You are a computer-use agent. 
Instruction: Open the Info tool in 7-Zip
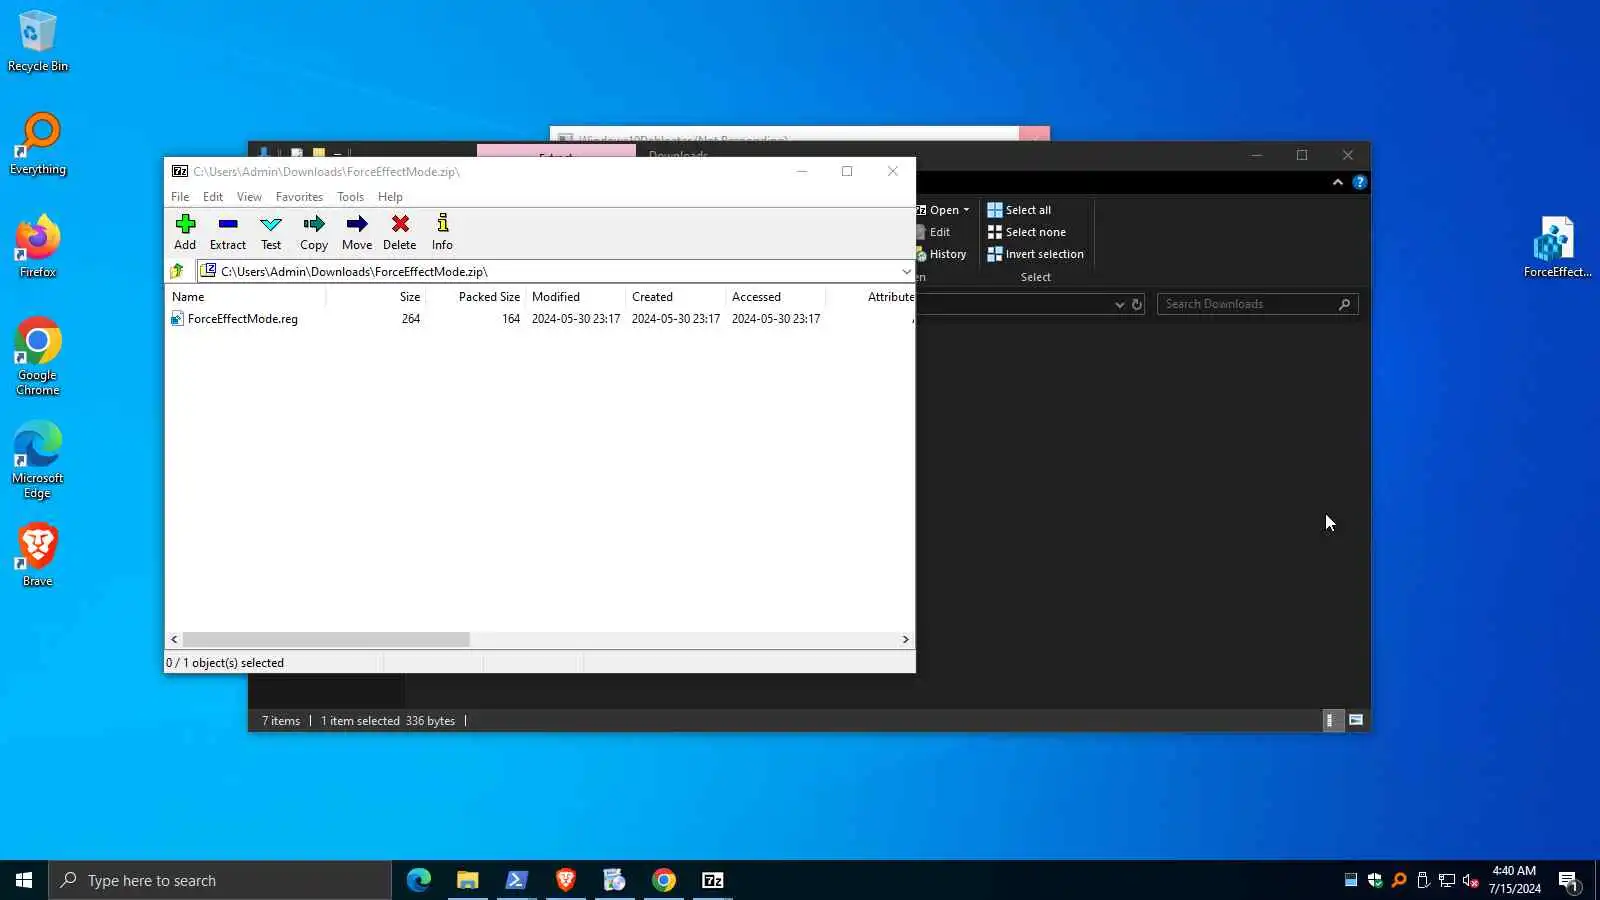pos(442,232)
